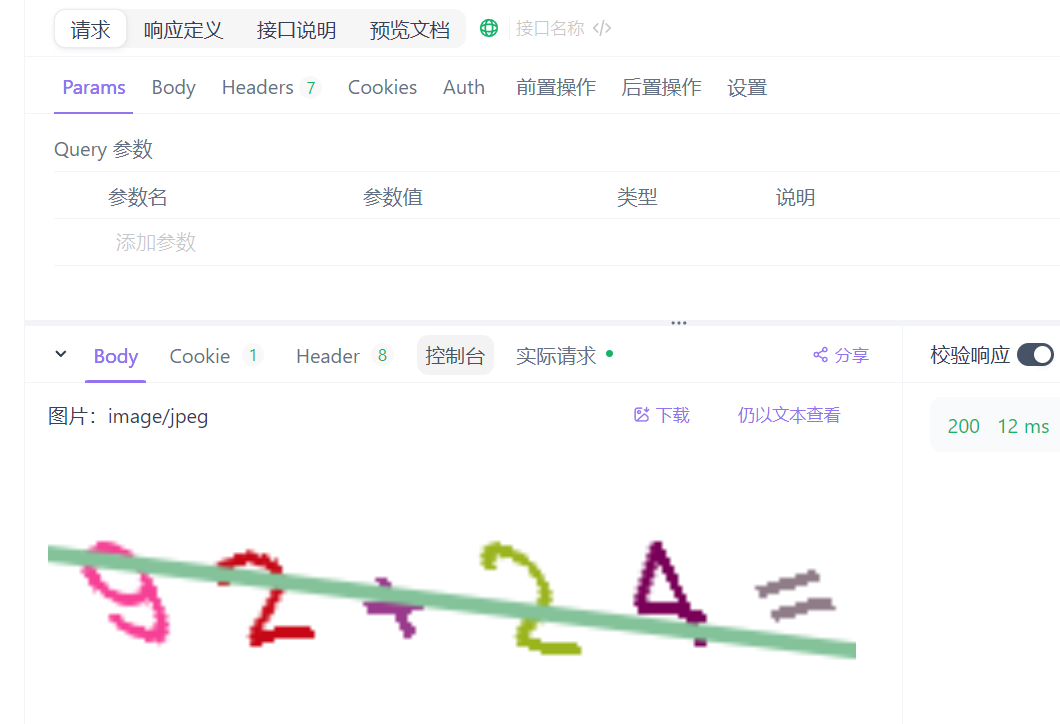Switch to the 响应定义 tab

tap(183, 30)
